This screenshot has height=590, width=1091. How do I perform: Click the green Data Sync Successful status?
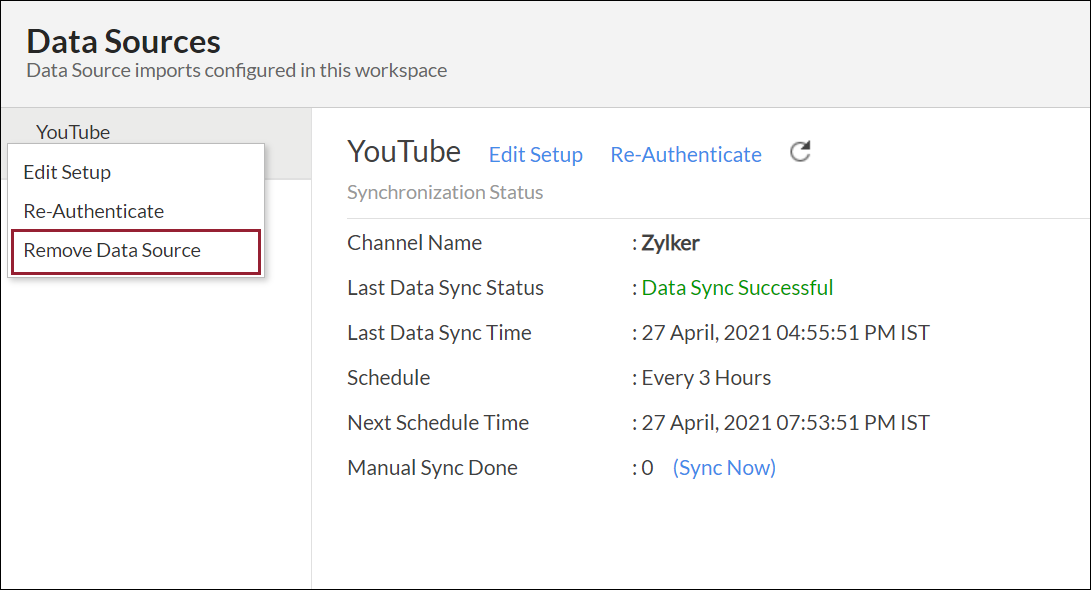[737, 287]
